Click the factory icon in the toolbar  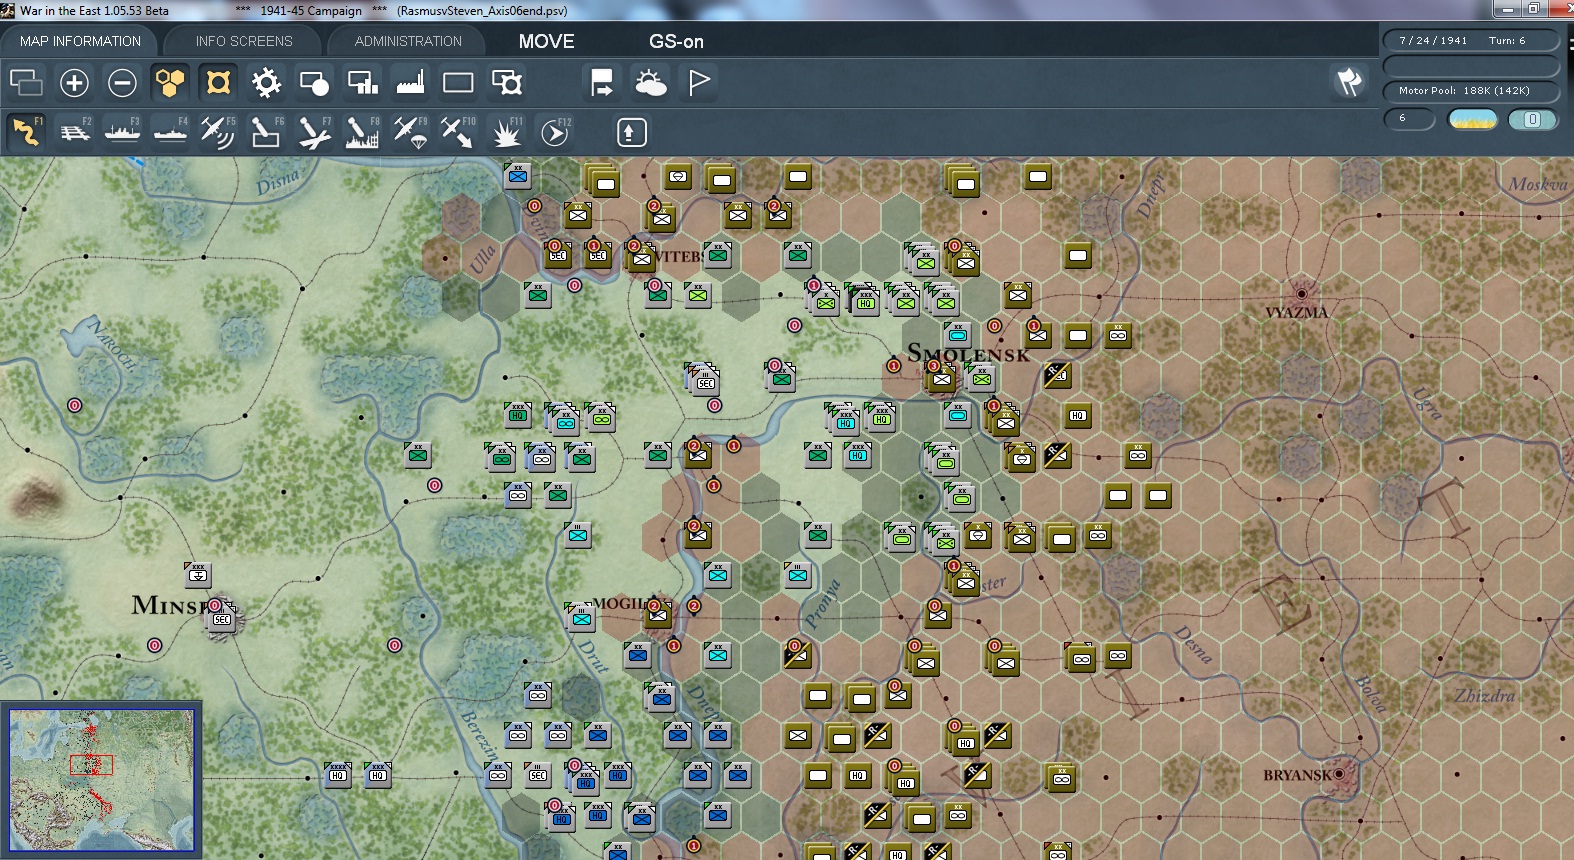coord(410,82)
